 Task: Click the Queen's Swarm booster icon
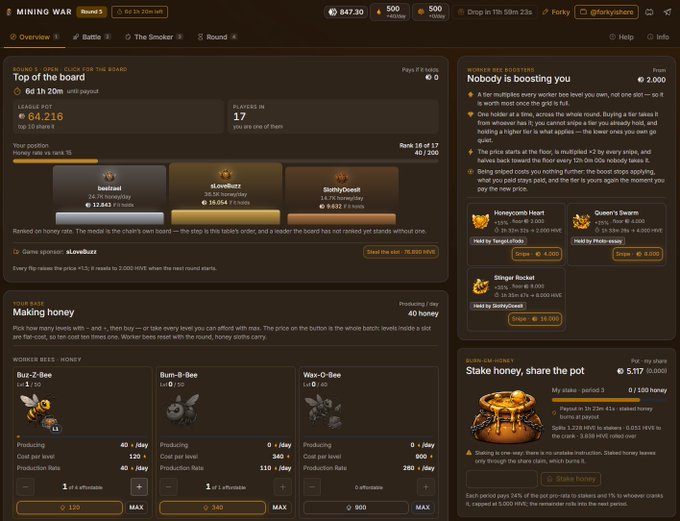(581, 221)
